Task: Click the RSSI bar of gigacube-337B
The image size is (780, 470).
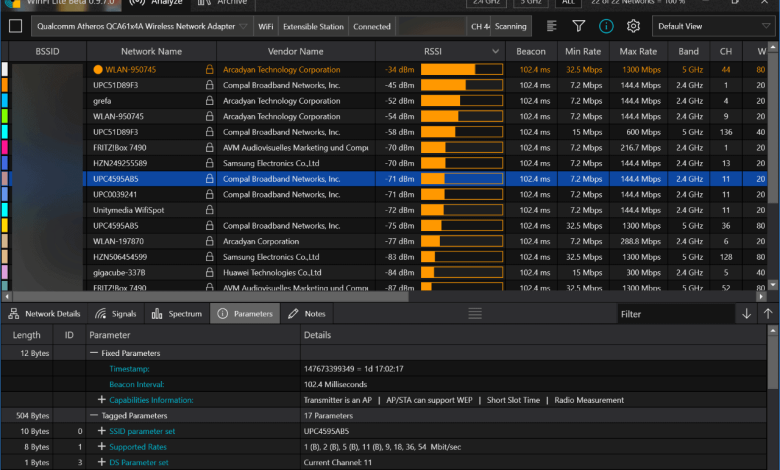Action: click(462, 272)
